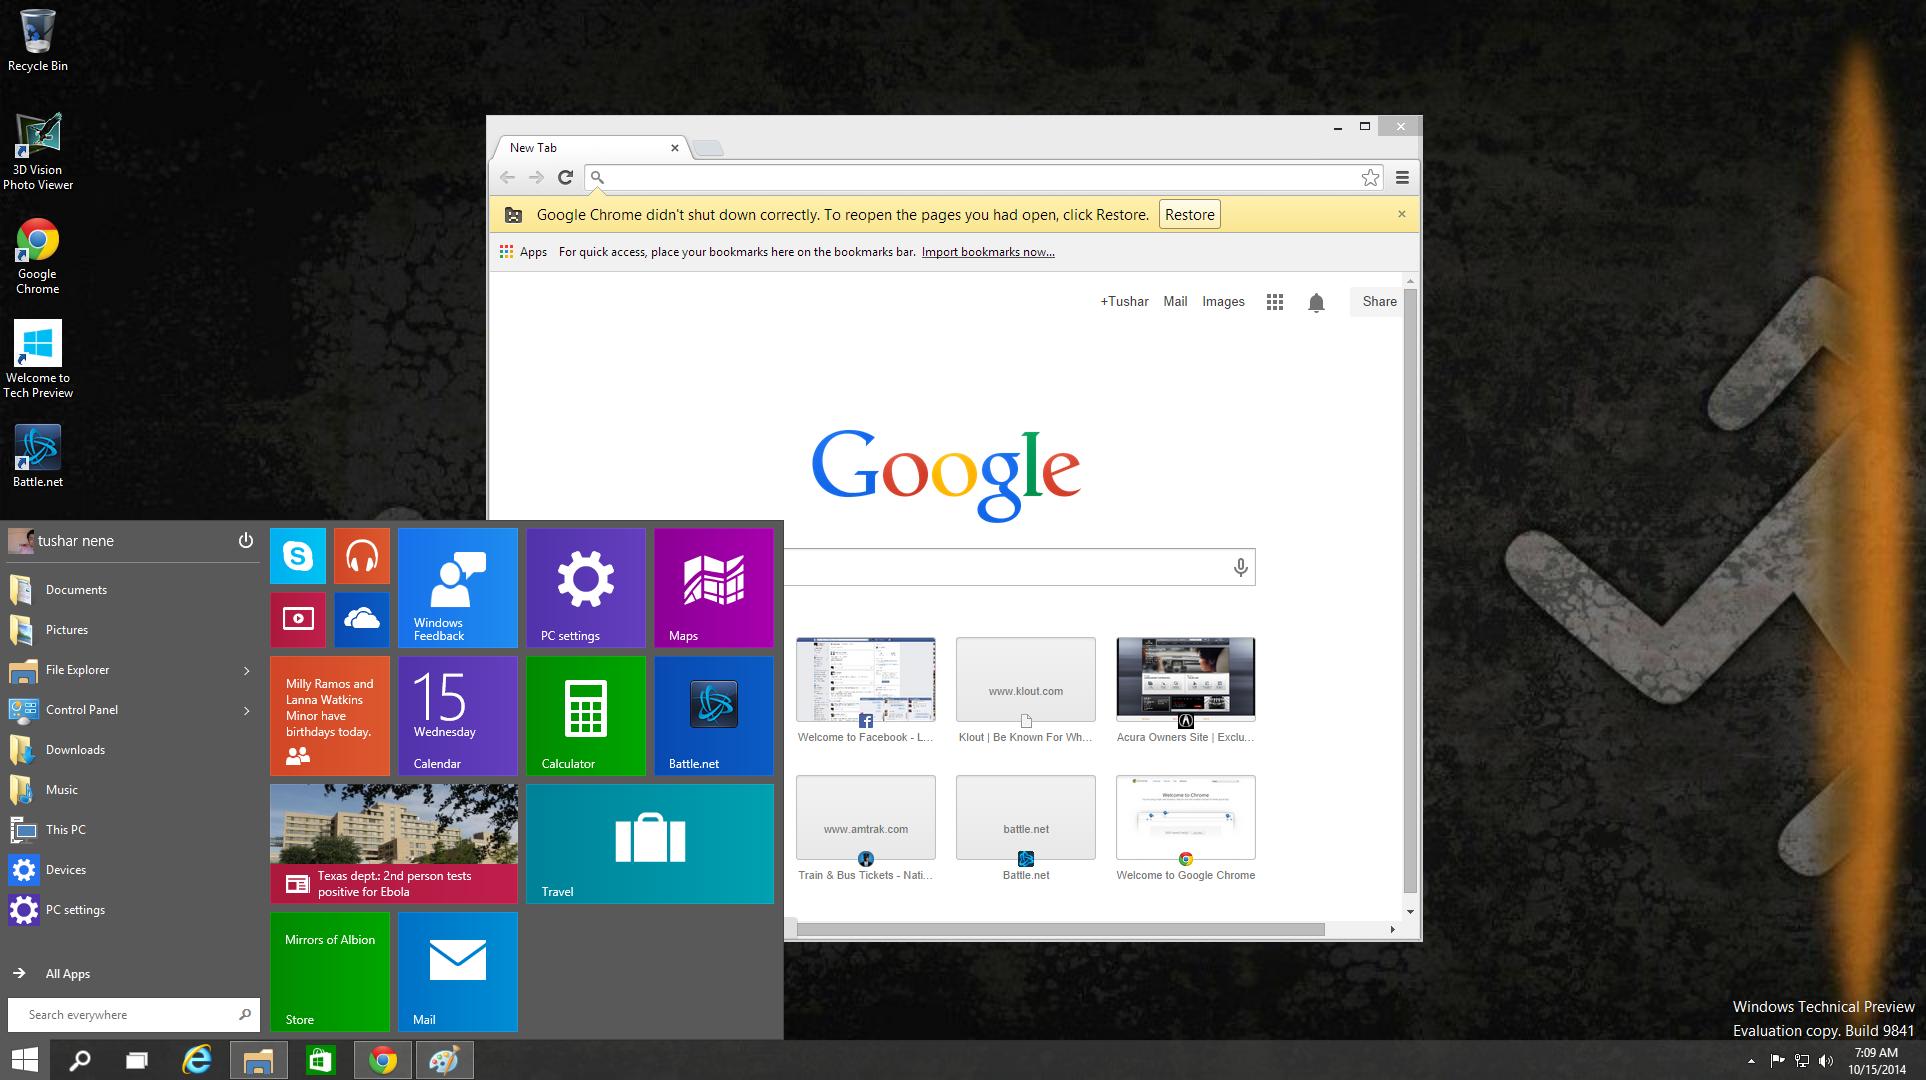Open the Chrome hamburger menu
The width and height of the screenshot is (1926, 1080).
tap(1402, 178)
